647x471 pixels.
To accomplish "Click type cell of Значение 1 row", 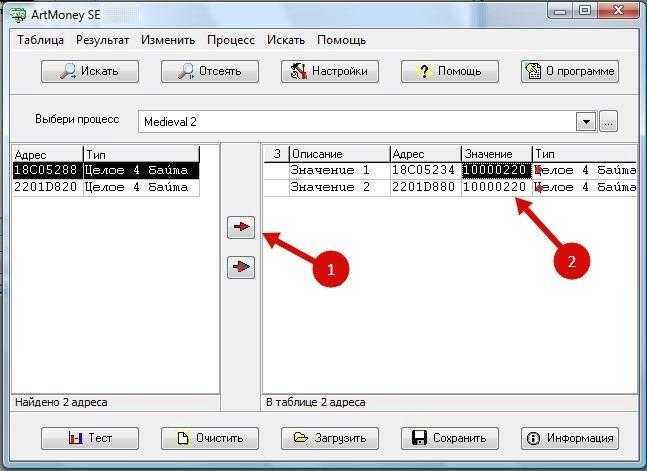I will [x=585, y=170].
